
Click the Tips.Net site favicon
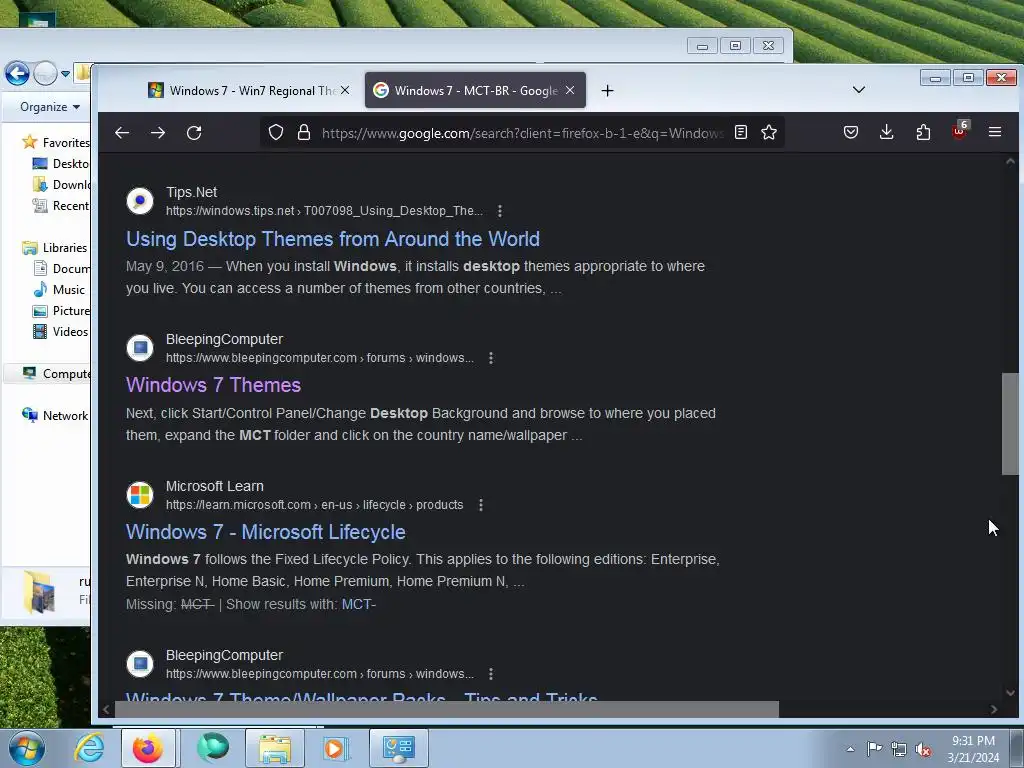(140, 201)
